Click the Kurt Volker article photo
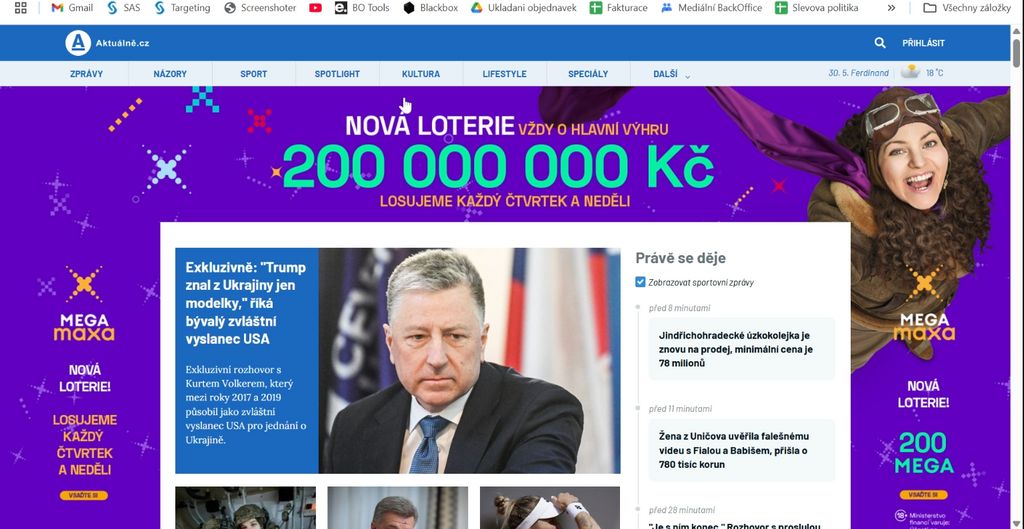Viewport: 1024px width, 529px height. (x=469, y=361)
